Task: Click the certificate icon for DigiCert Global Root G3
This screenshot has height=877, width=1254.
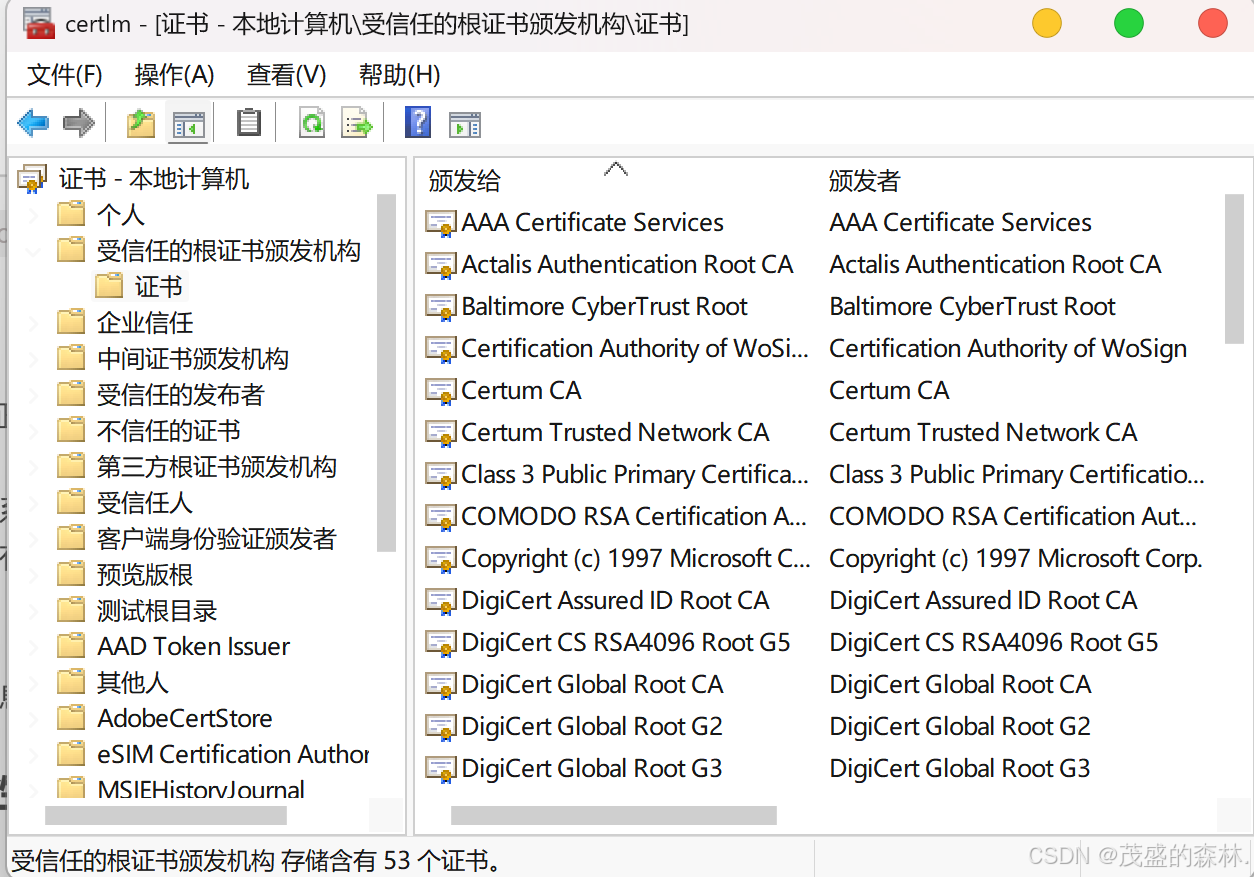Action: (x=441, y=769)
